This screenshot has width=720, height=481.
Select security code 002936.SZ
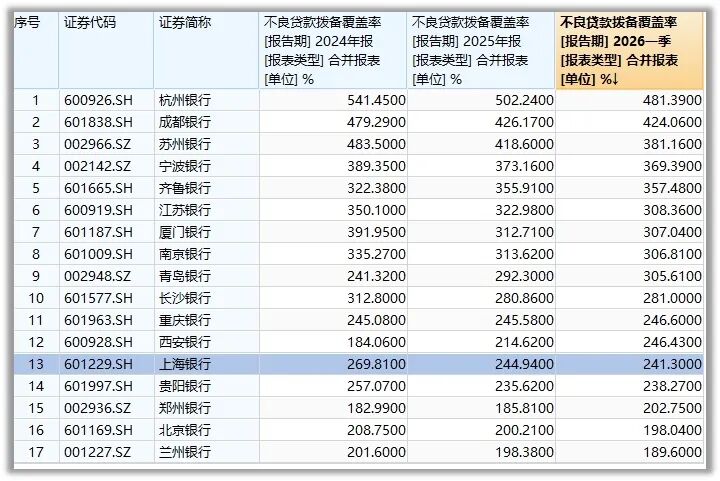click(x=97, y=408)
